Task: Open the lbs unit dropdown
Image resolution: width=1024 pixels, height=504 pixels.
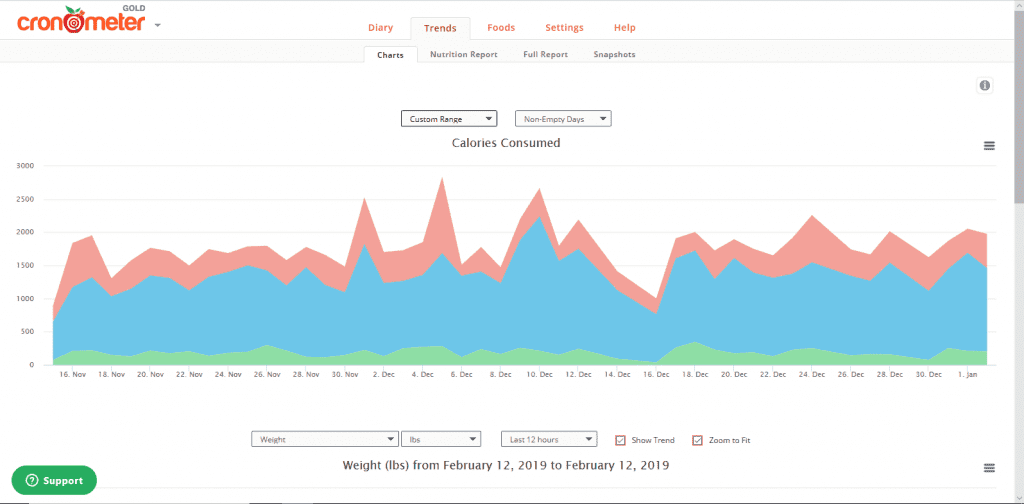Action: point(440,439)
